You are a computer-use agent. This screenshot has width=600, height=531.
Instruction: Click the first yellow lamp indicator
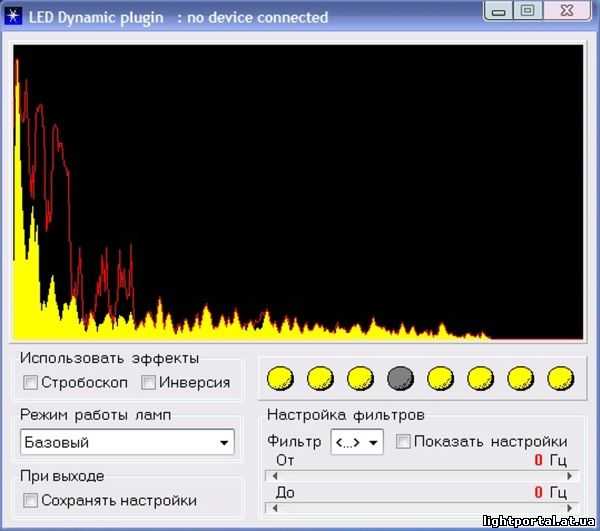tap(280, 378)
